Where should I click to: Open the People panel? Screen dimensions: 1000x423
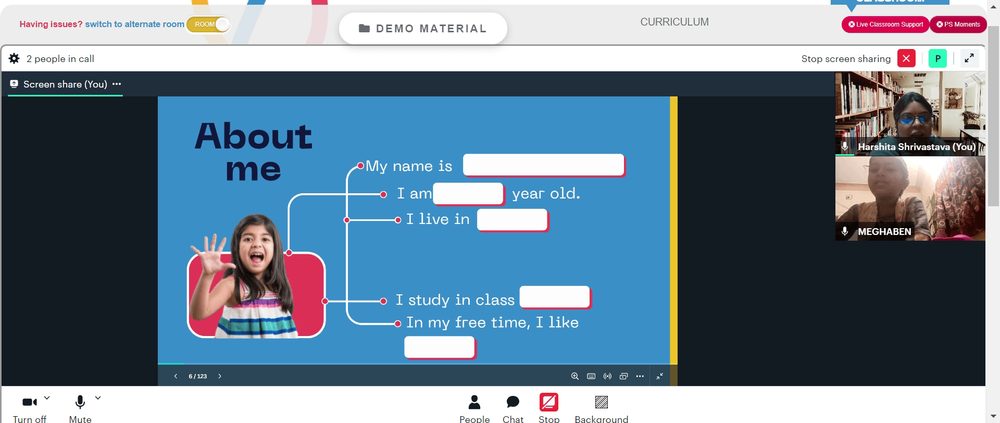pyautogui.click(x=474, y=408)
